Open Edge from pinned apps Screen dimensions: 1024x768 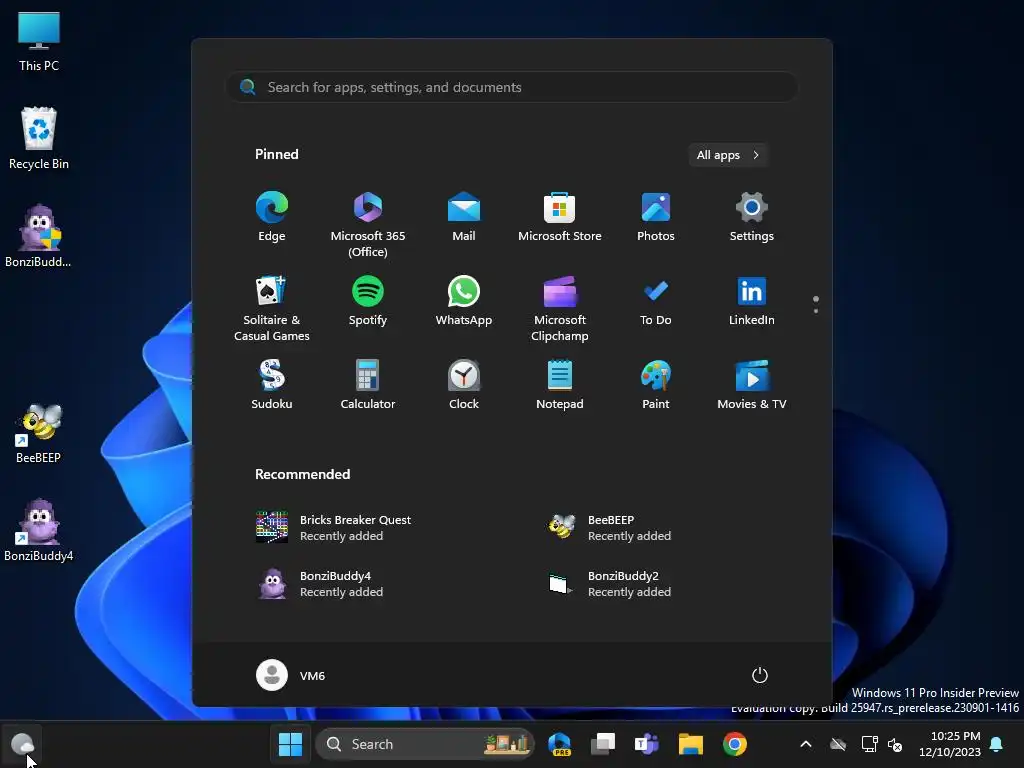coord(272,217)
